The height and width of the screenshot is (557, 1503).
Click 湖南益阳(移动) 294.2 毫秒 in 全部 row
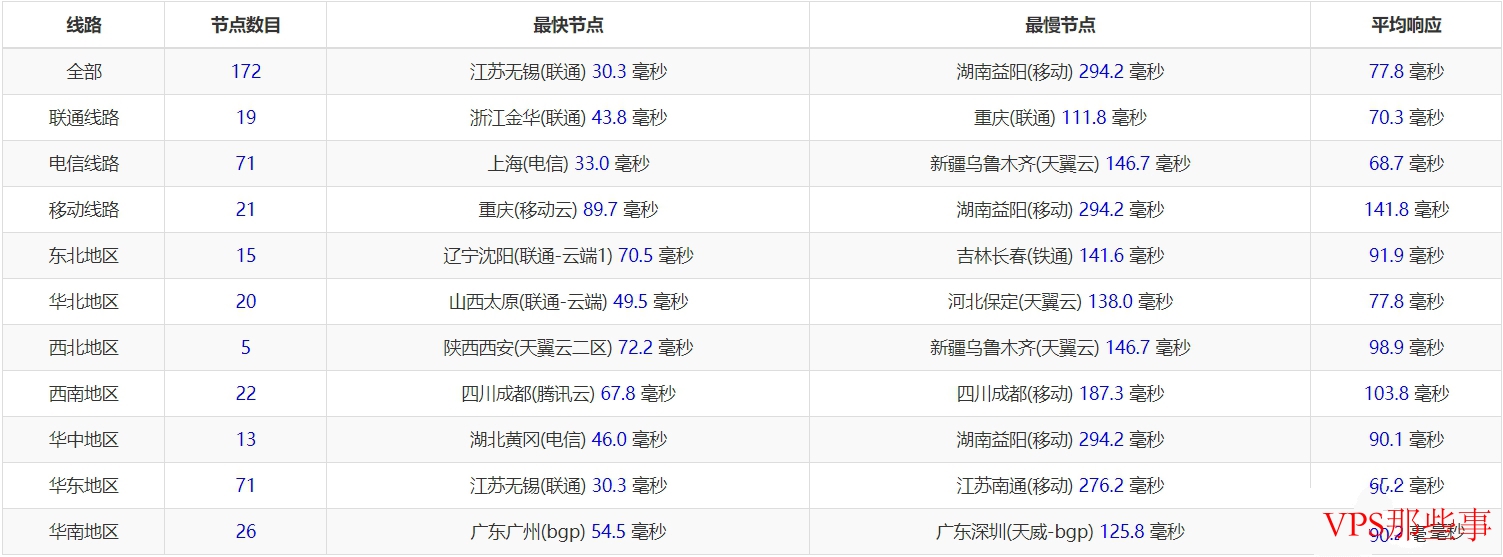point(1060,72)
